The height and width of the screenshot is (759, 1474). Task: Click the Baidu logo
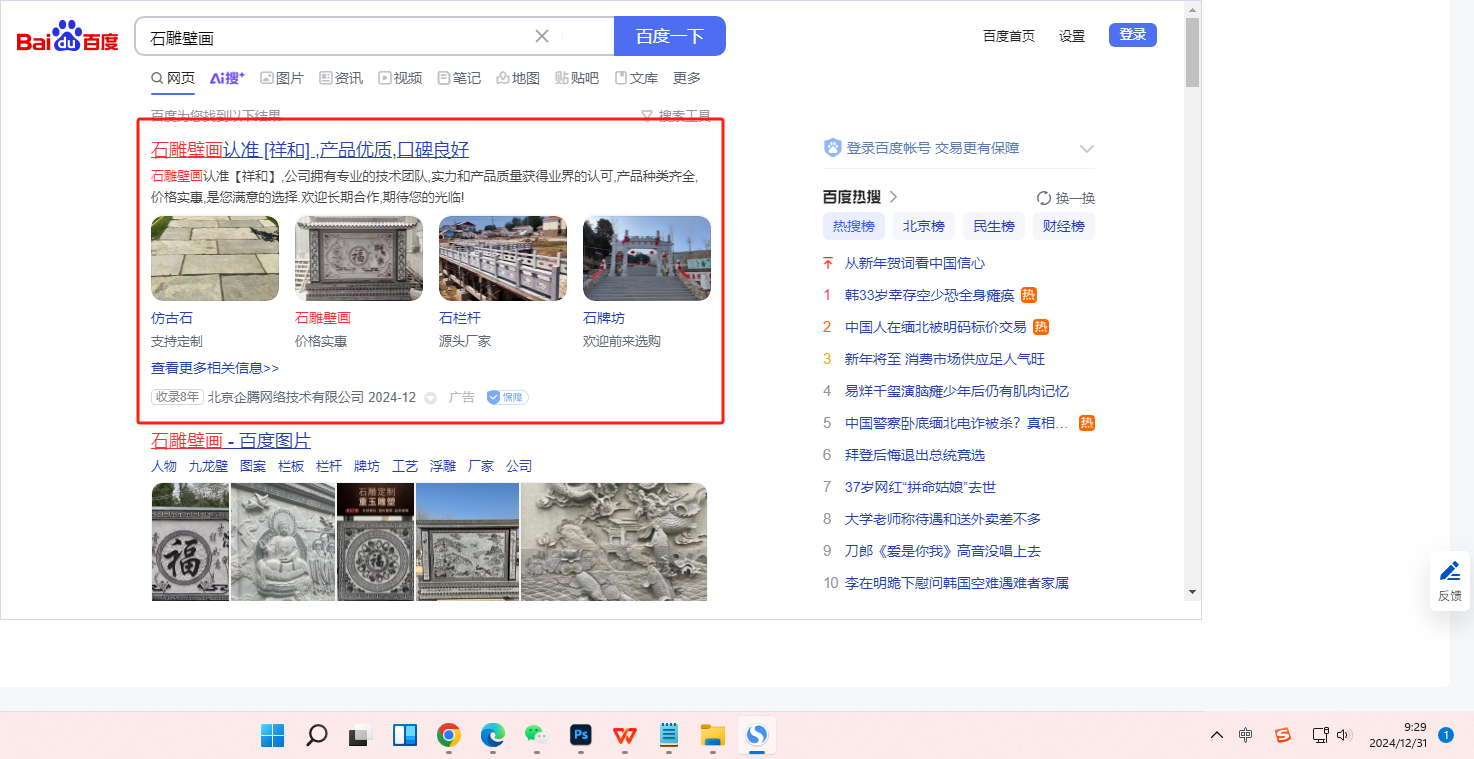tap(67, 37)
